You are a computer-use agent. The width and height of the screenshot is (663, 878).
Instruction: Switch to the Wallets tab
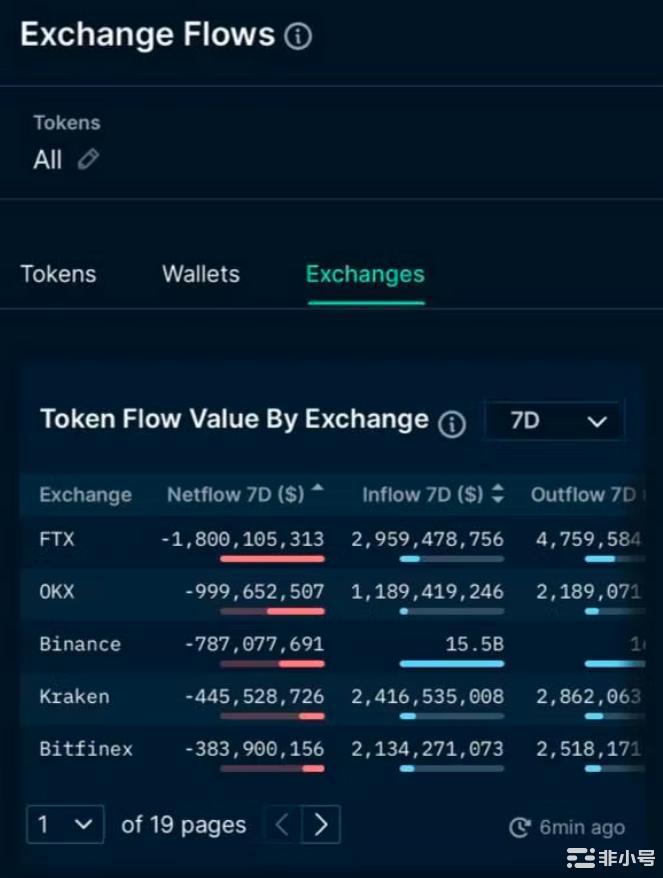(x=199, y=273)
